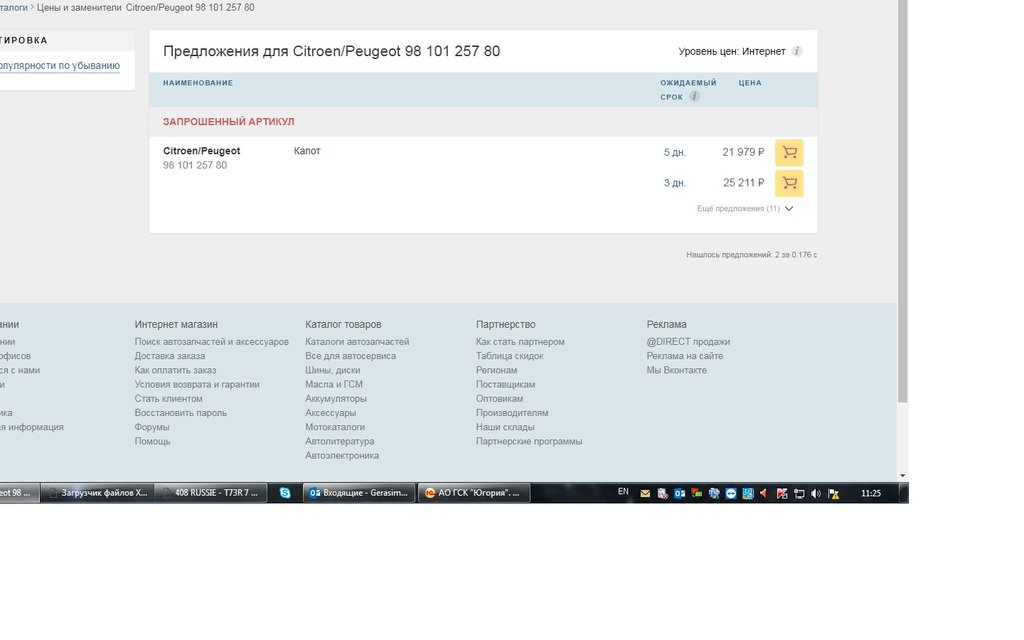Open the envelope mail tray icon
Viewport: 1024px width, 640px height.
(645, 494)
